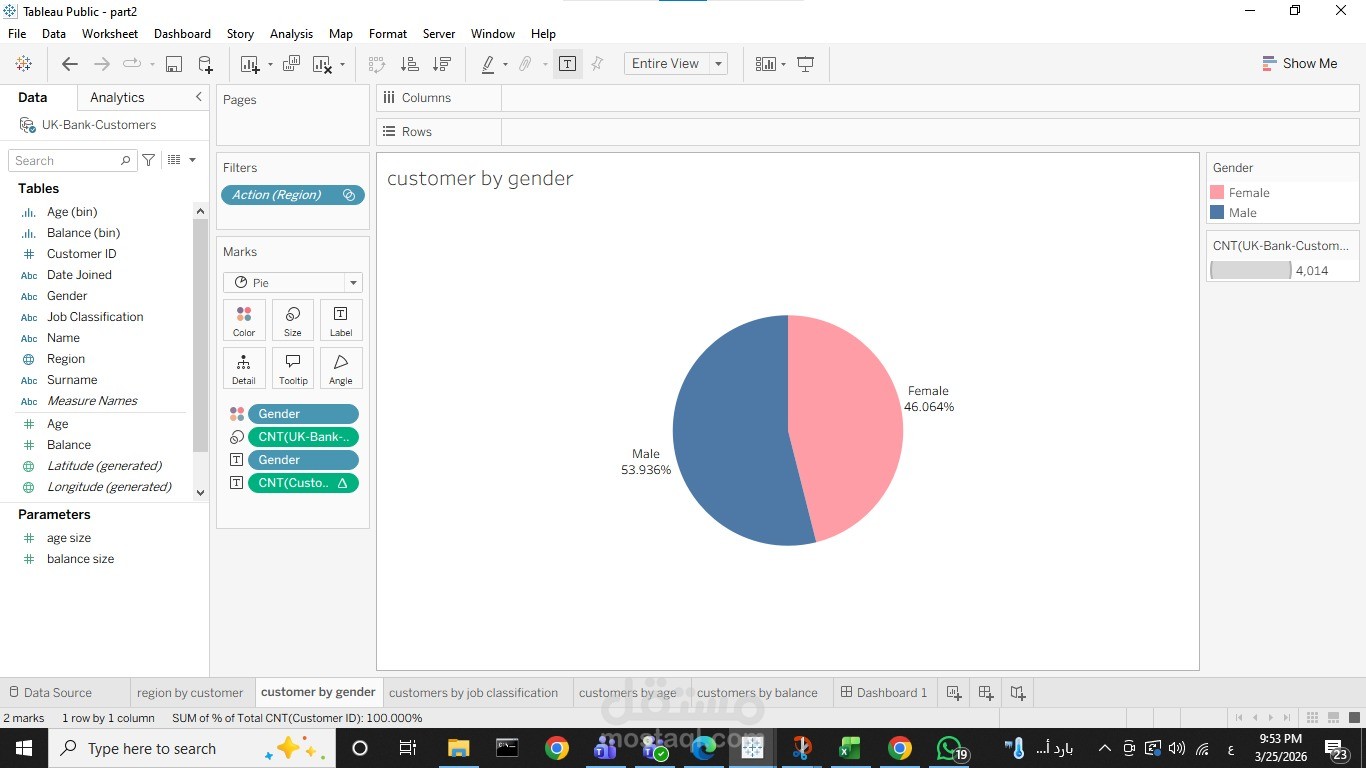Click the New Story tab icon at bottom
This screenshot has height=768, width=1366.
point(1017,692)
